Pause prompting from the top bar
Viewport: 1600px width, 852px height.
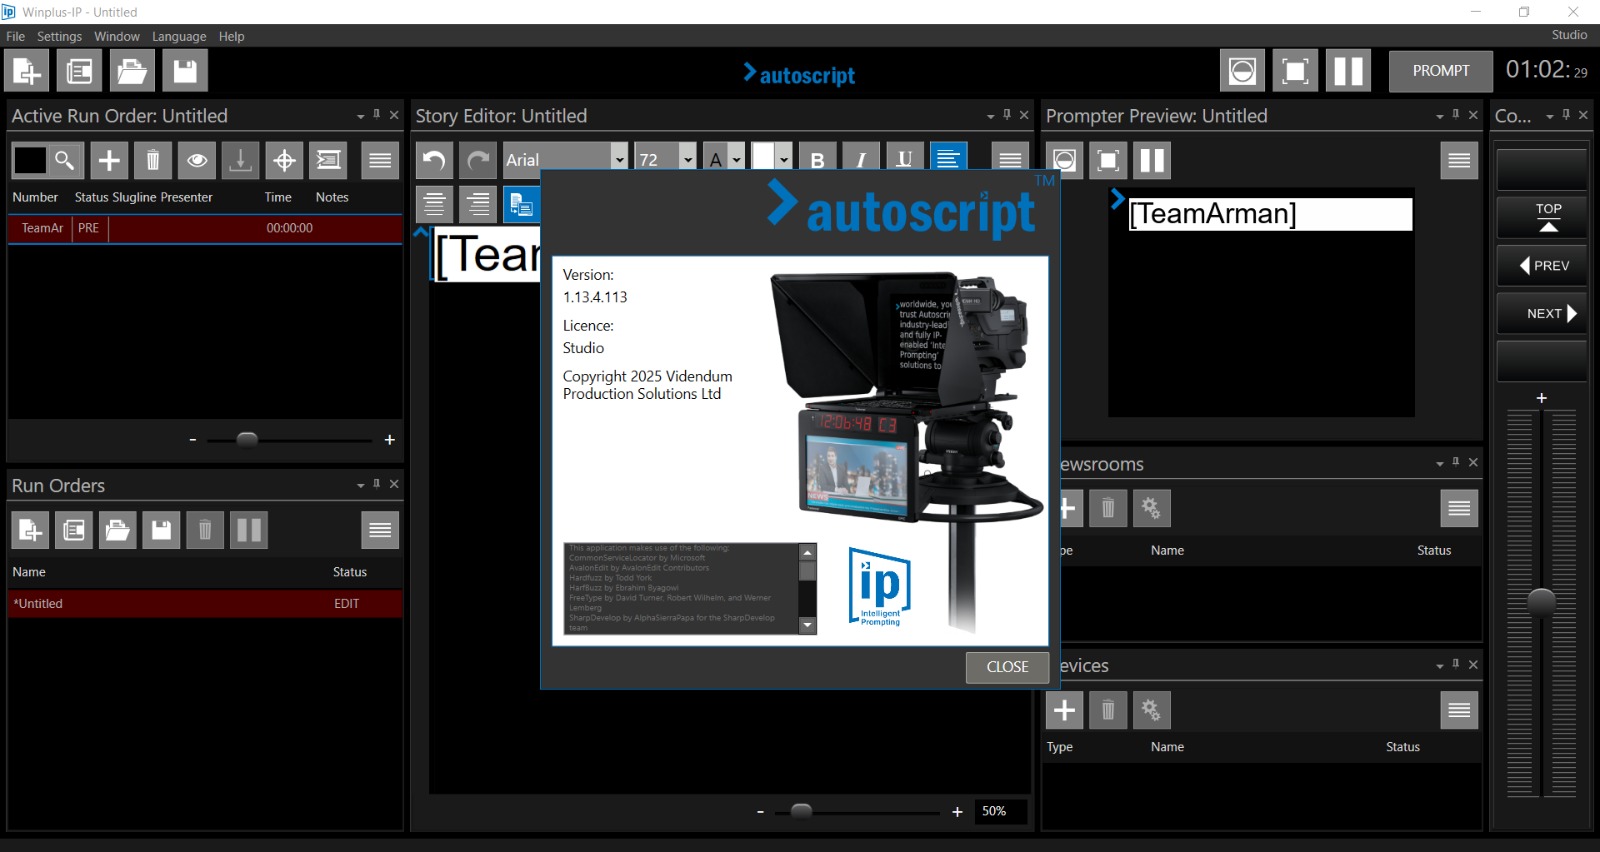point(1348,71)
